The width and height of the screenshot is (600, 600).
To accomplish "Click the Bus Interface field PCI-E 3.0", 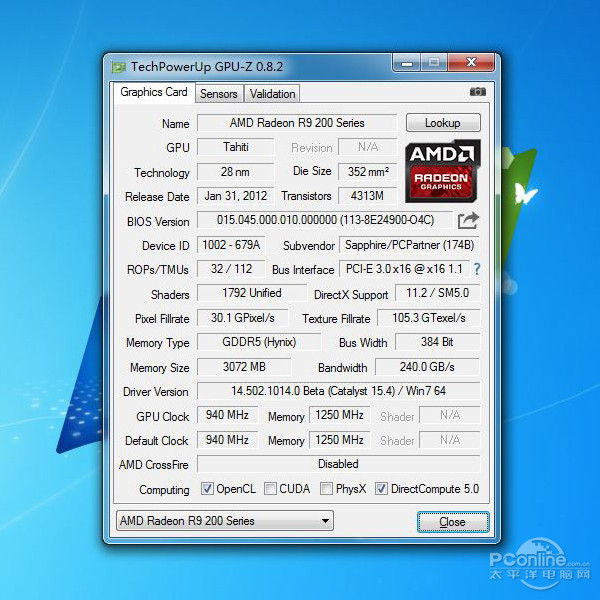I will [404, 269].
